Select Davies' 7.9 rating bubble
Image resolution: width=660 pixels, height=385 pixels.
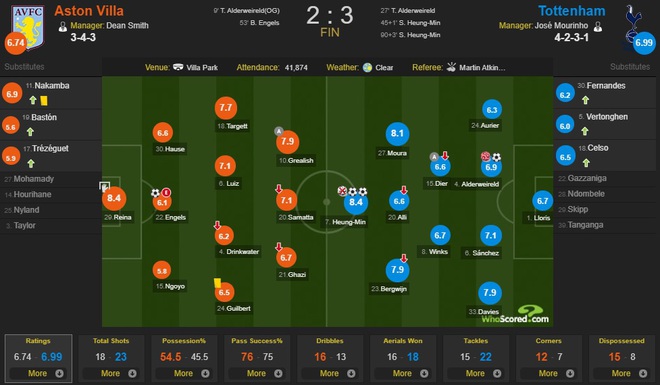(x=490, y=293)
